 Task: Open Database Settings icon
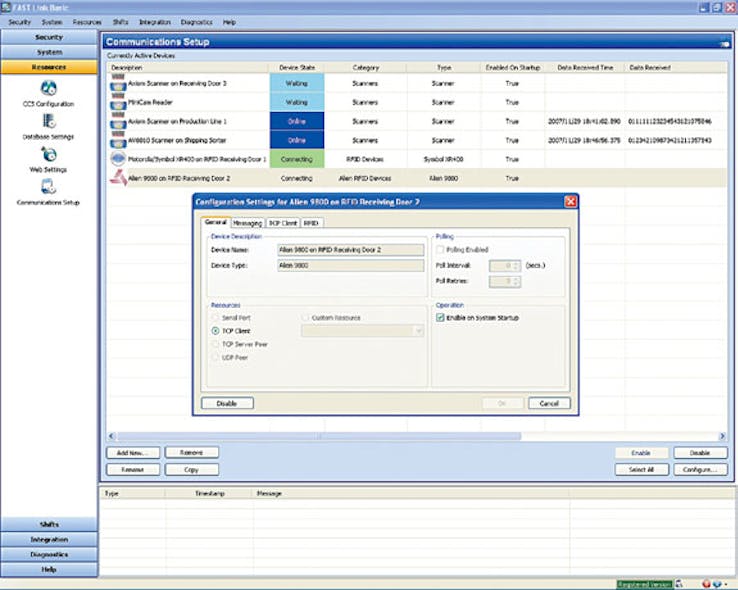tap(48, 121)
